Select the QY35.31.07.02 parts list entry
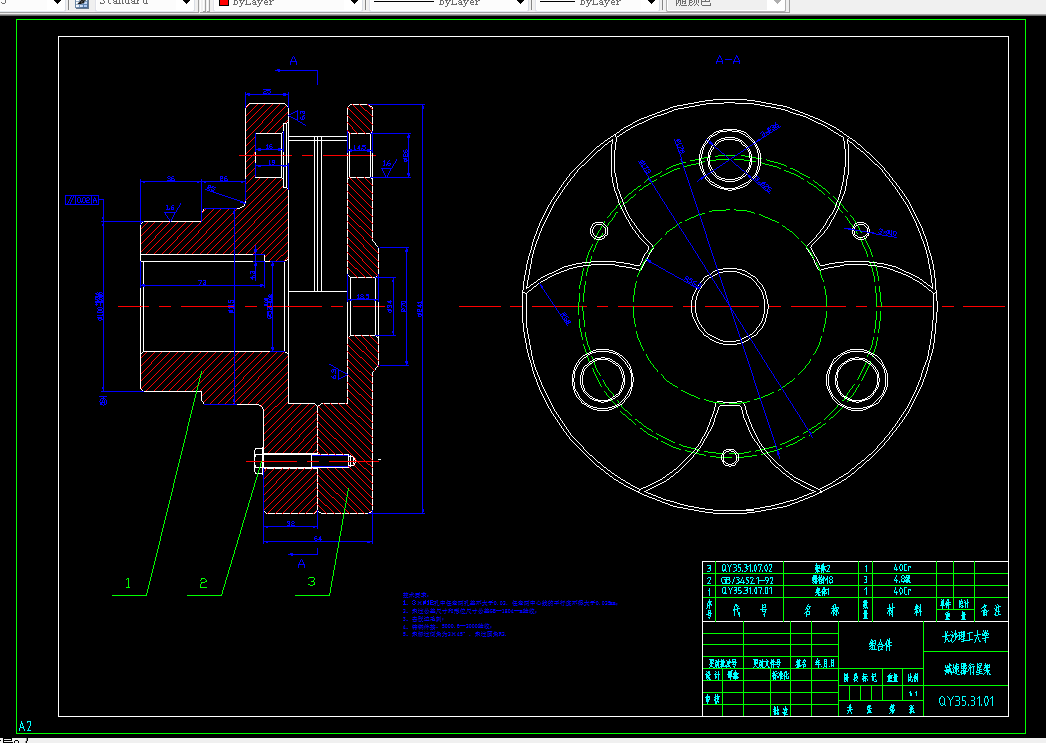 point(746,568)
